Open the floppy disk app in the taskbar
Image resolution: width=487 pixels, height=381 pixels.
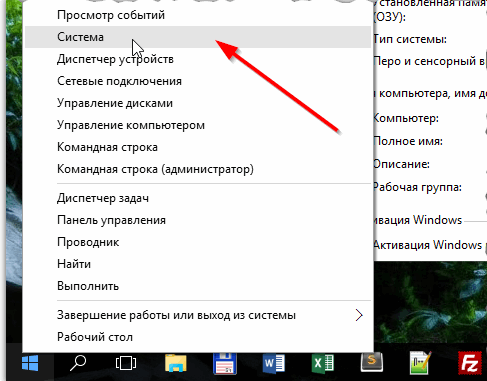point(225,363)
